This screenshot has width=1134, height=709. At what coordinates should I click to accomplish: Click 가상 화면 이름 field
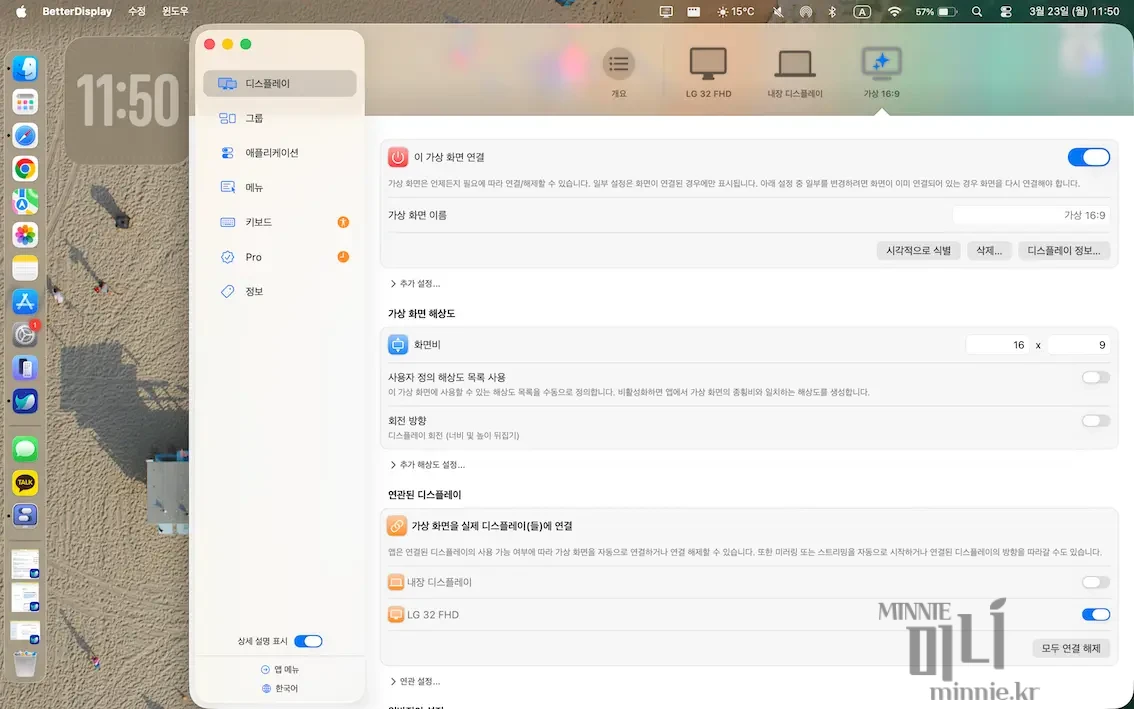(x=1031, y=215)
